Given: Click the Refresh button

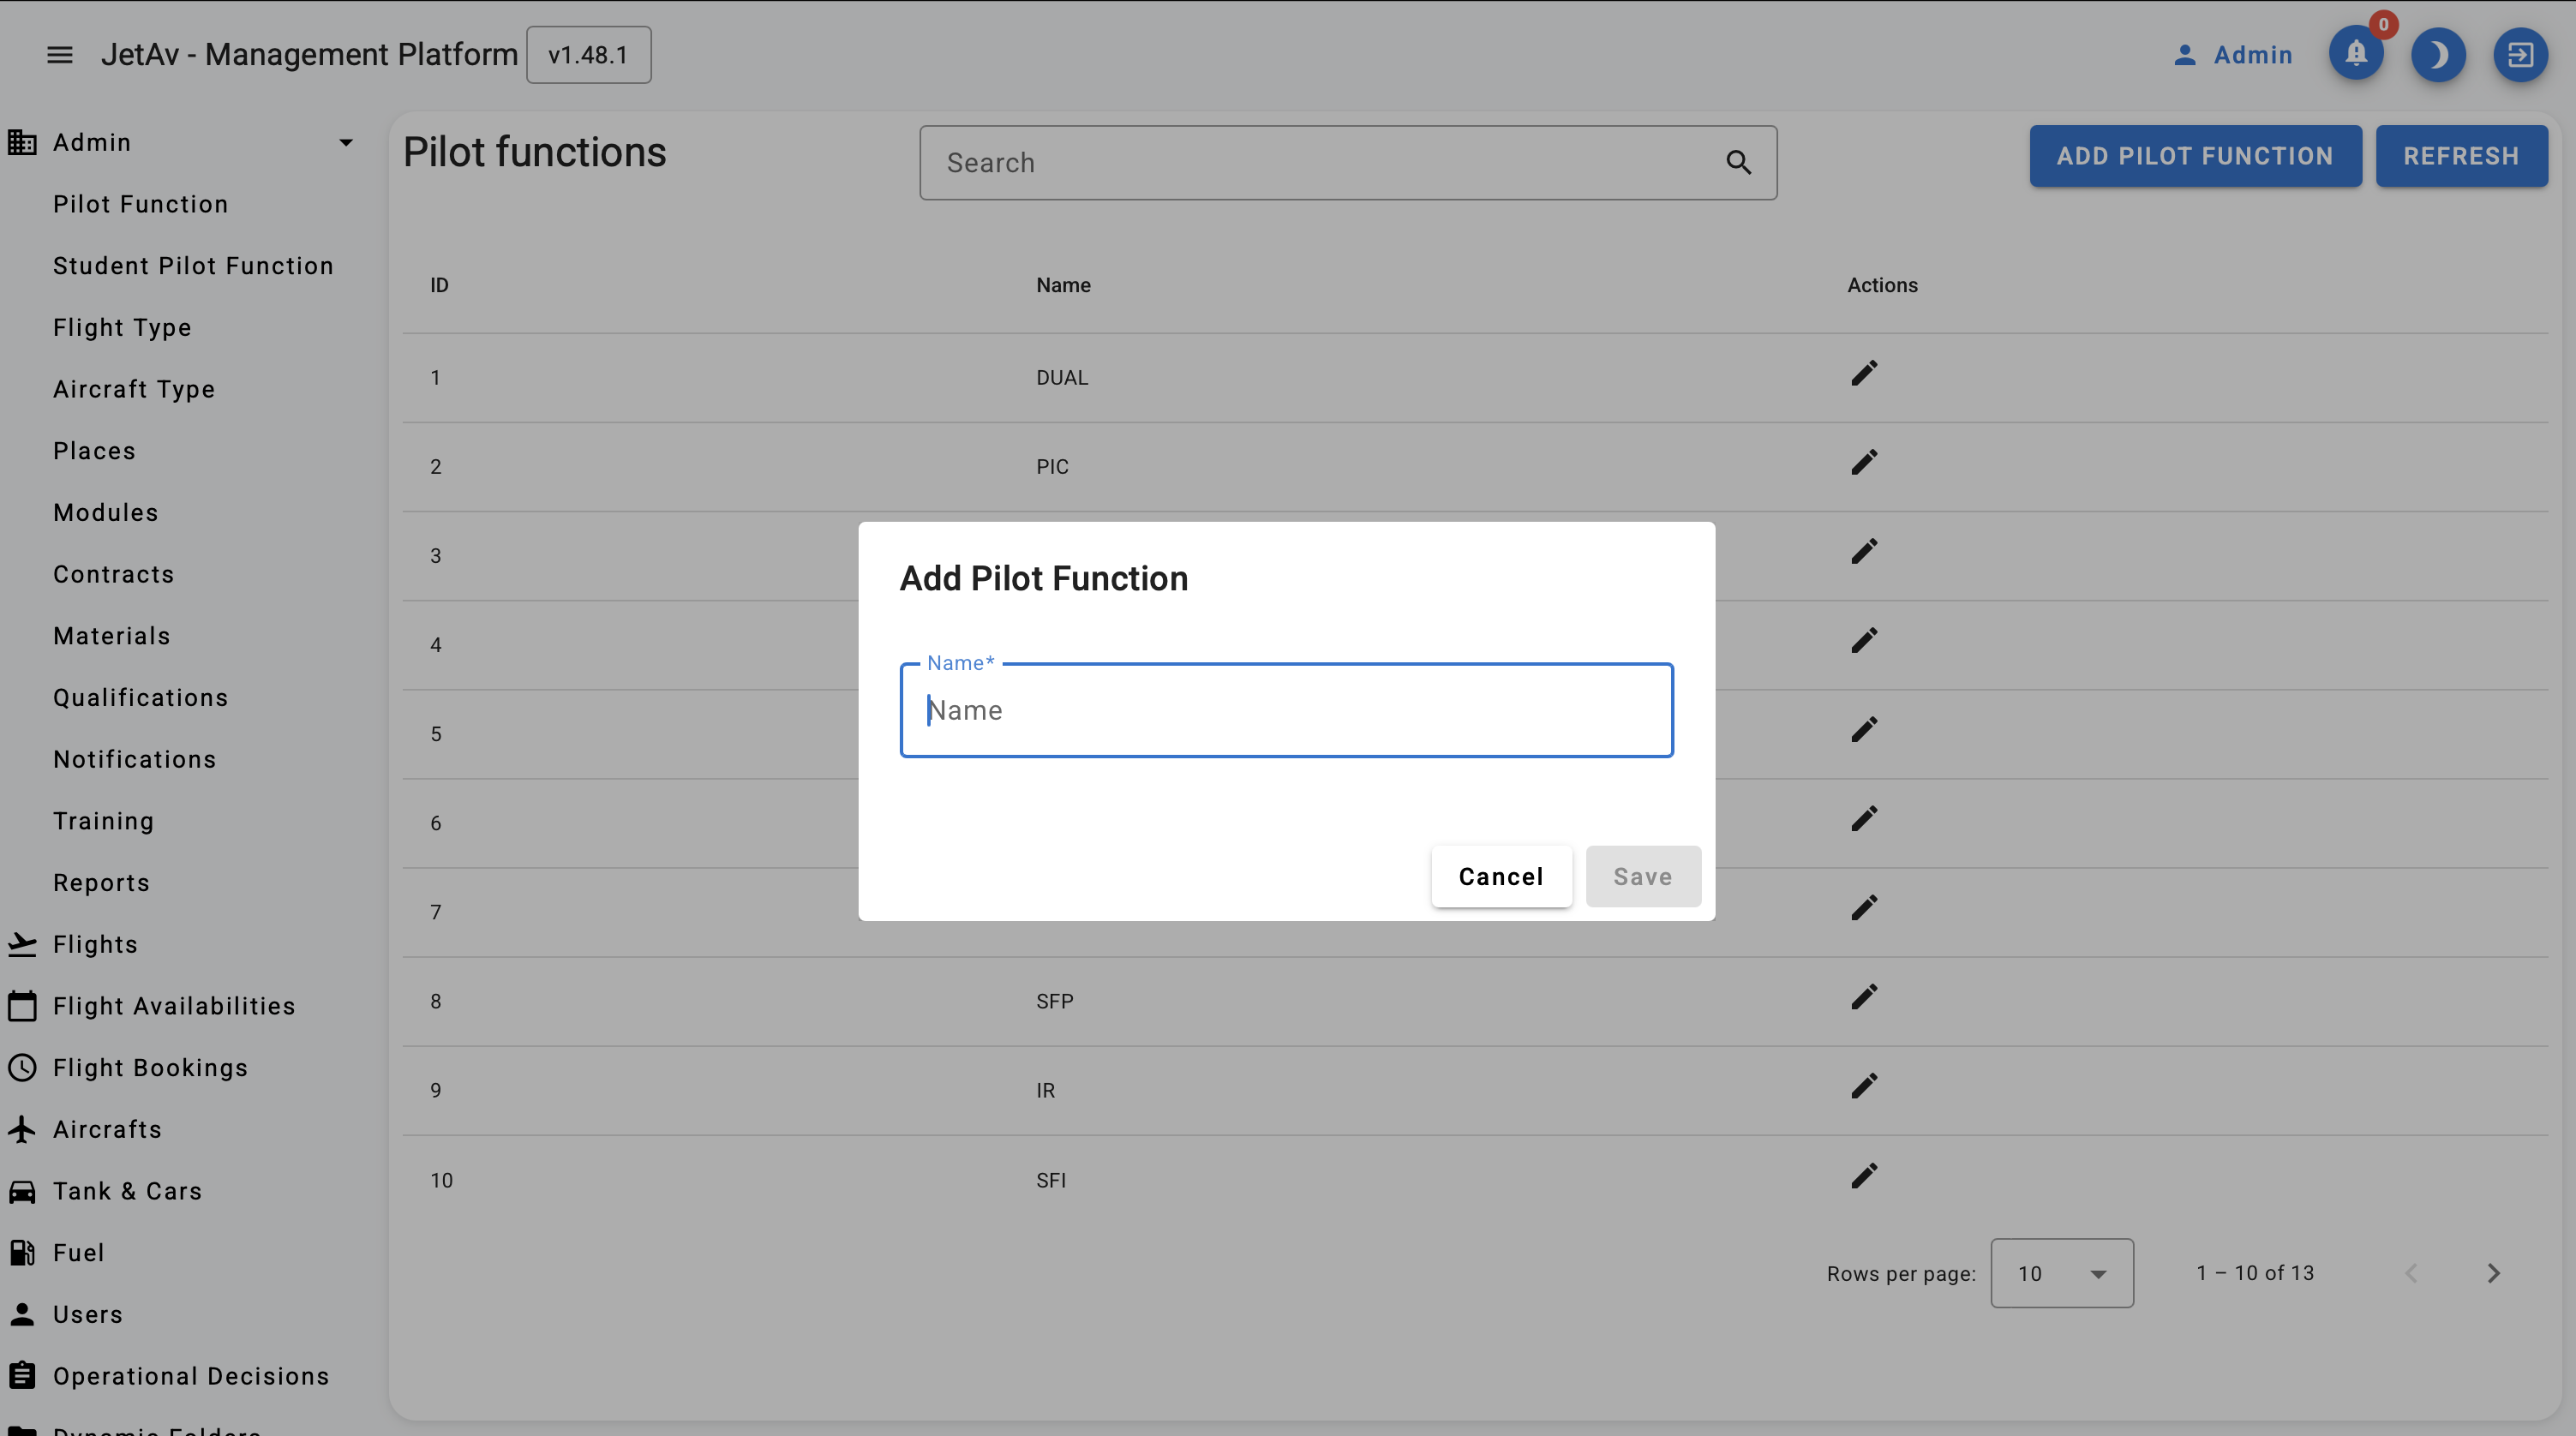Looking at the screenshot, I should (2460, 156).
